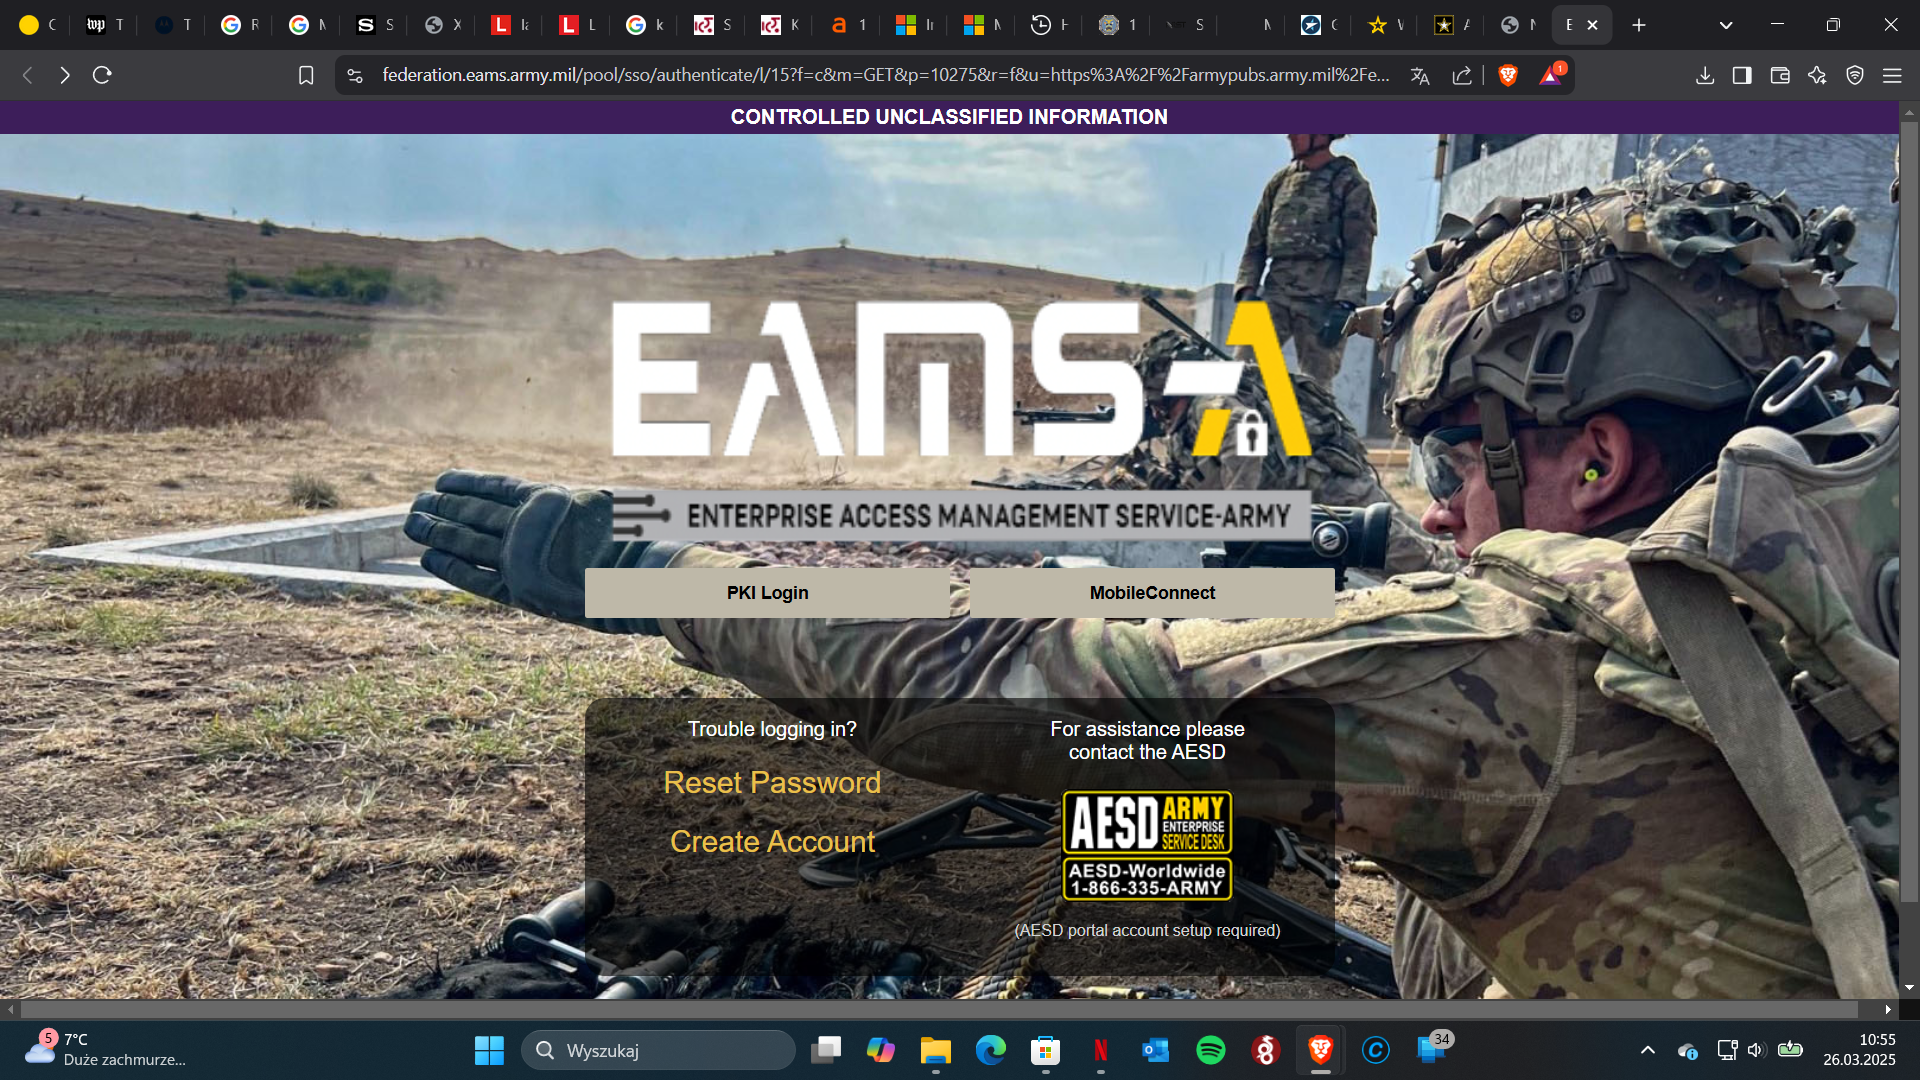This screenshot has width=1920, height=1080.
Task: Open the Brave Wallet icon
Action: [x=1780, y=75]
